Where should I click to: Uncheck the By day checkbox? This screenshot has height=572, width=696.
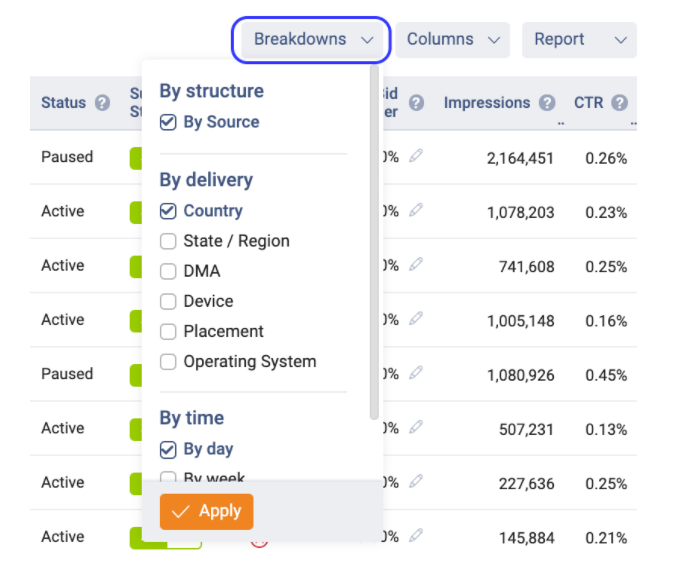(x=168, y=450)
